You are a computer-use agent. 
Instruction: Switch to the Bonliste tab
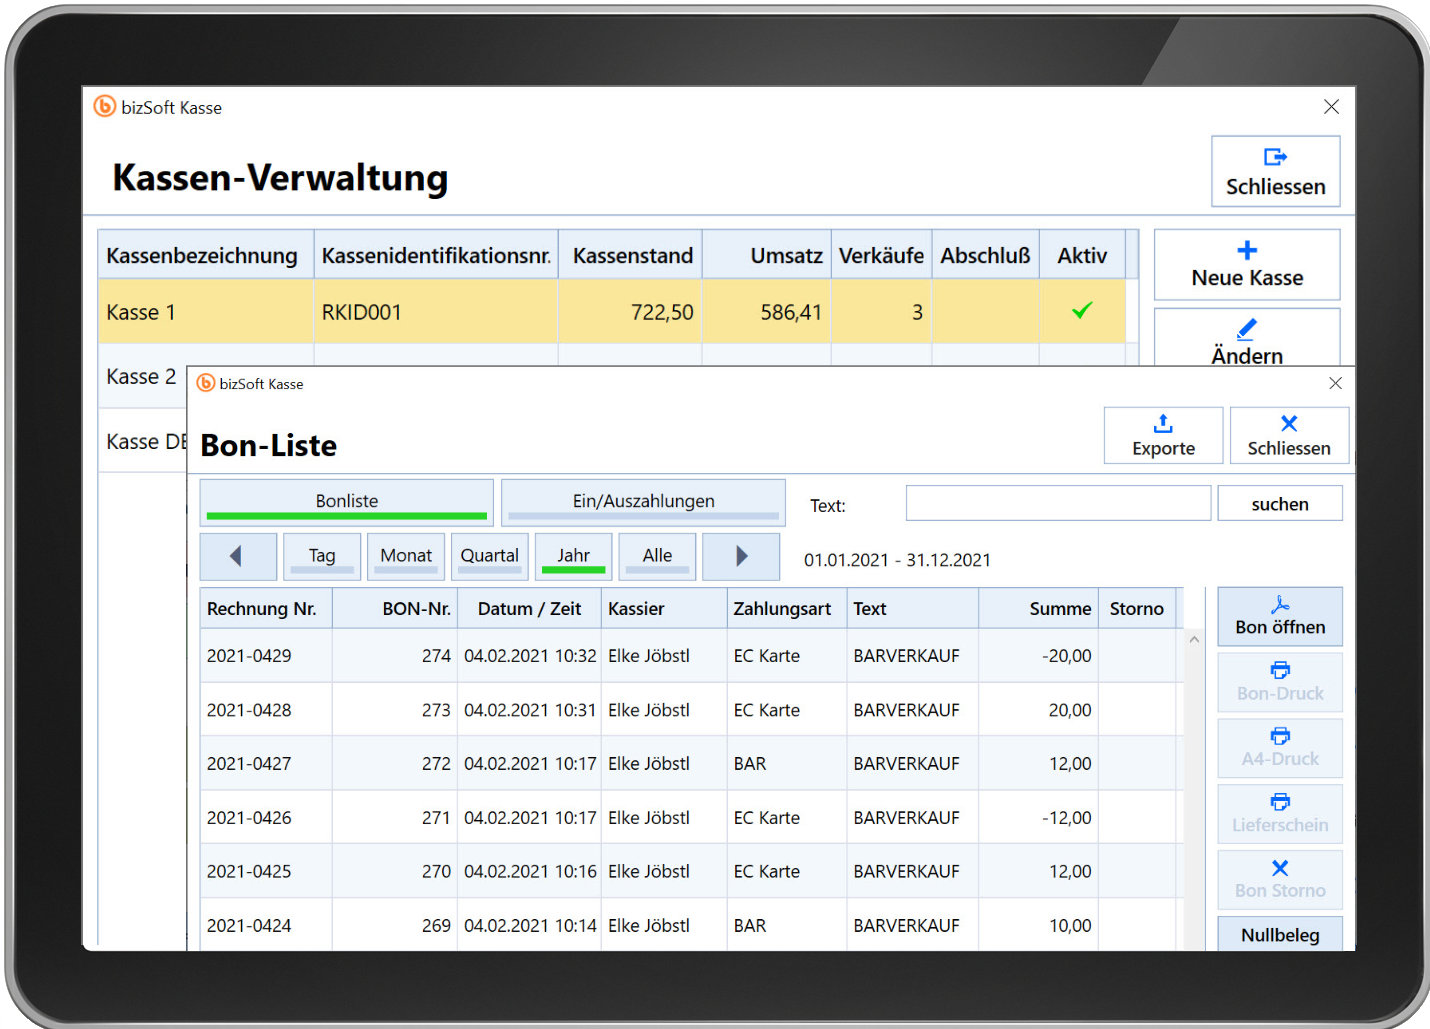click(x=347, y=502)
